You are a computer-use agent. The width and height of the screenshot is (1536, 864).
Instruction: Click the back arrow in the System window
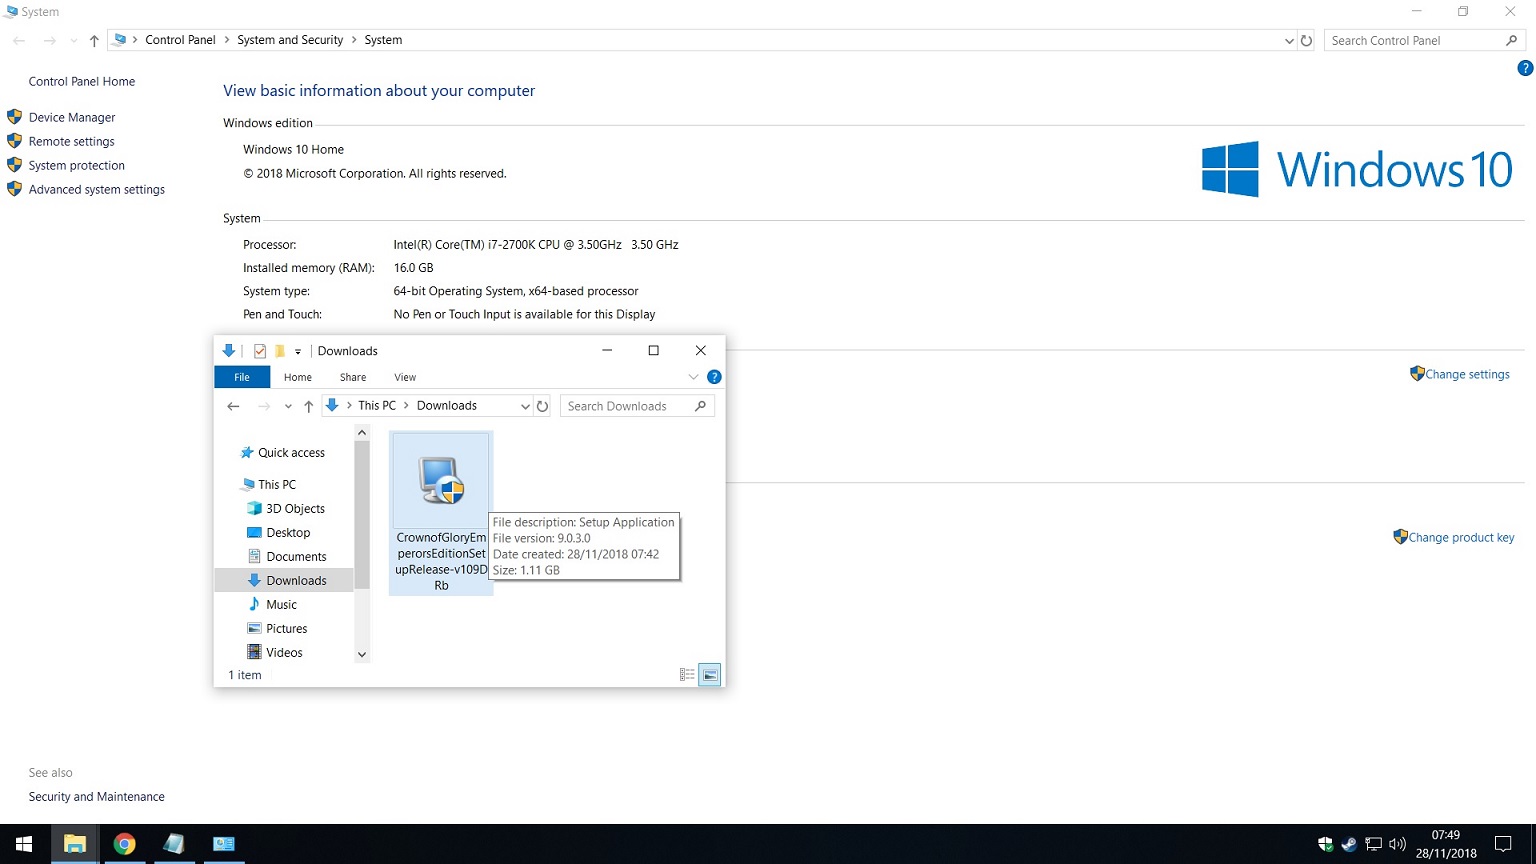(x=19, y=40)
